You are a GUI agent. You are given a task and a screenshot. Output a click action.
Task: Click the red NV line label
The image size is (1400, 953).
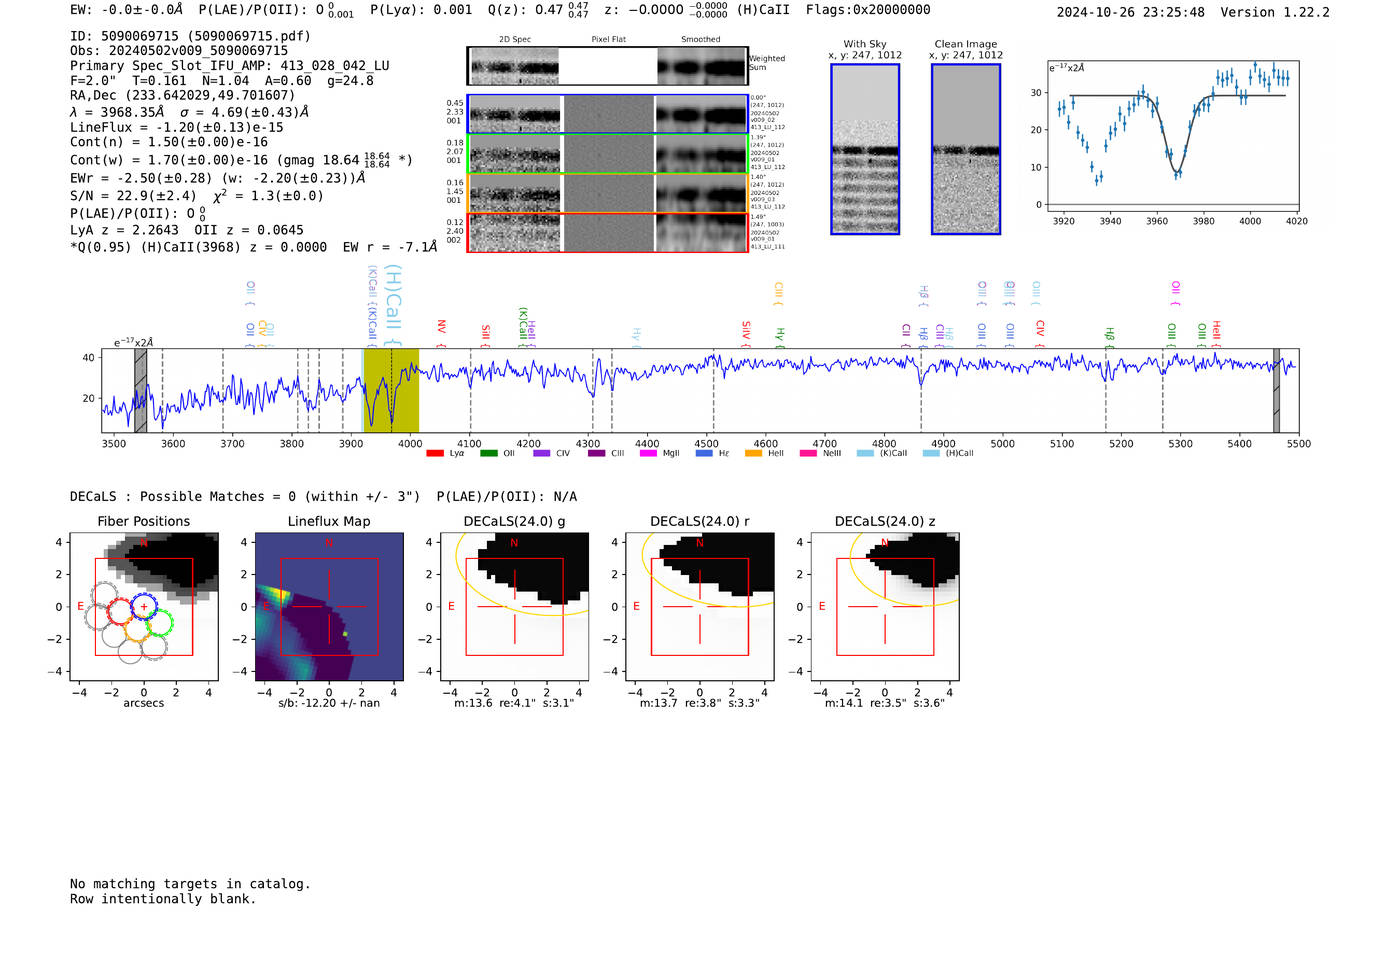(441, 333)
